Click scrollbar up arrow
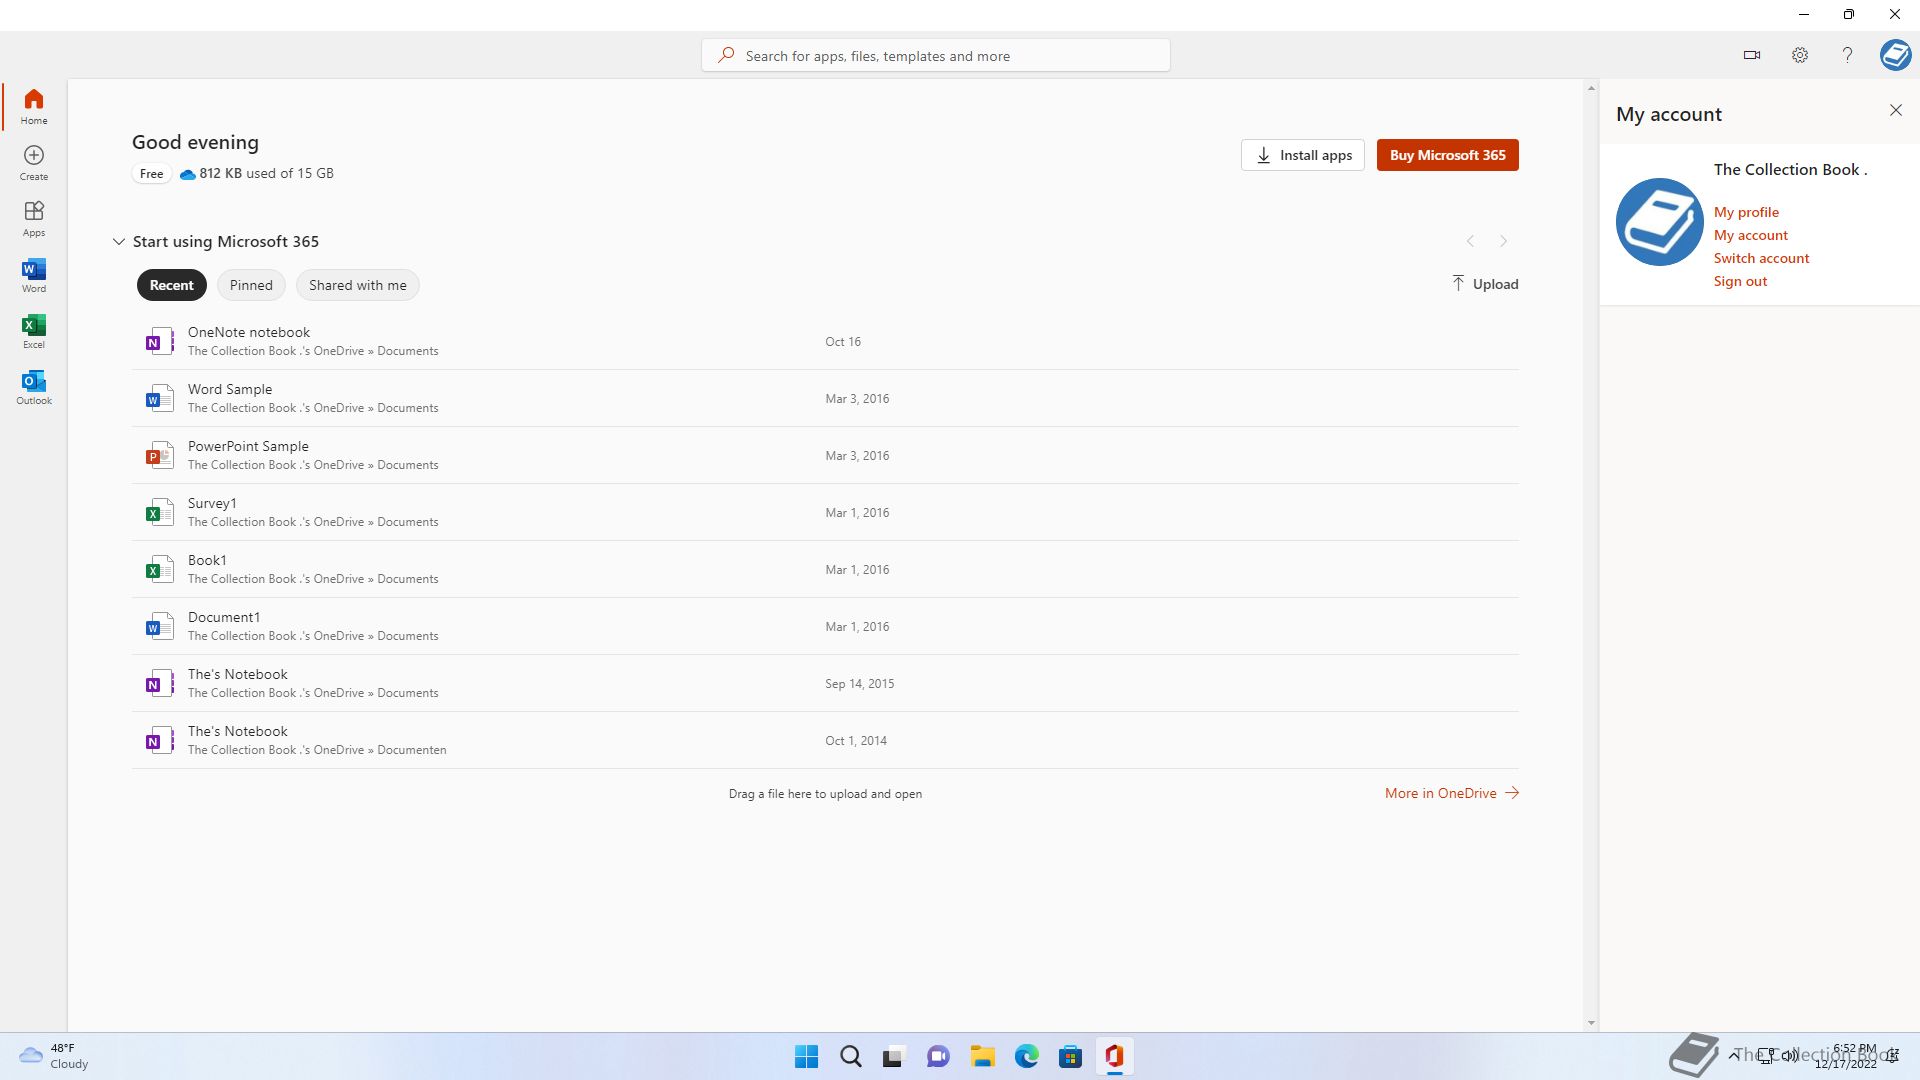This screenshot has width=1920, height=1080. pyautogui.click(x=1591, y=89)
